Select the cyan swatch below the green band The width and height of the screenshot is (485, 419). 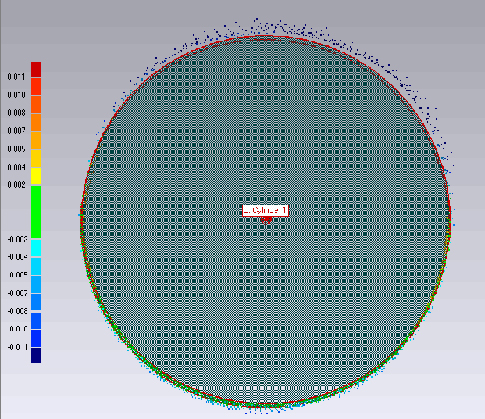tap(36, 248)
